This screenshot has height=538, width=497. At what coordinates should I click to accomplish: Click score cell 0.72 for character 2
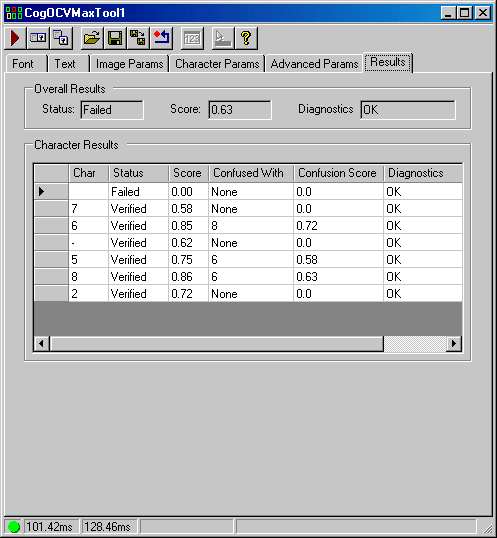point(188,293)
